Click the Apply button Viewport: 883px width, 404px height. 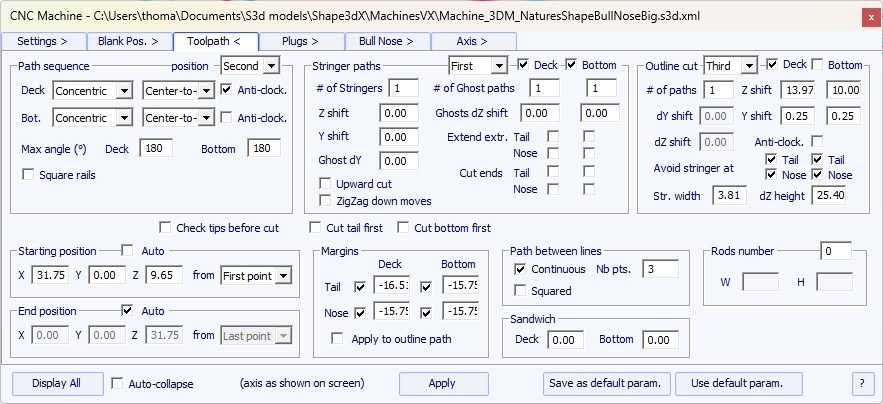pyautogui.click(x=442, y=383)
